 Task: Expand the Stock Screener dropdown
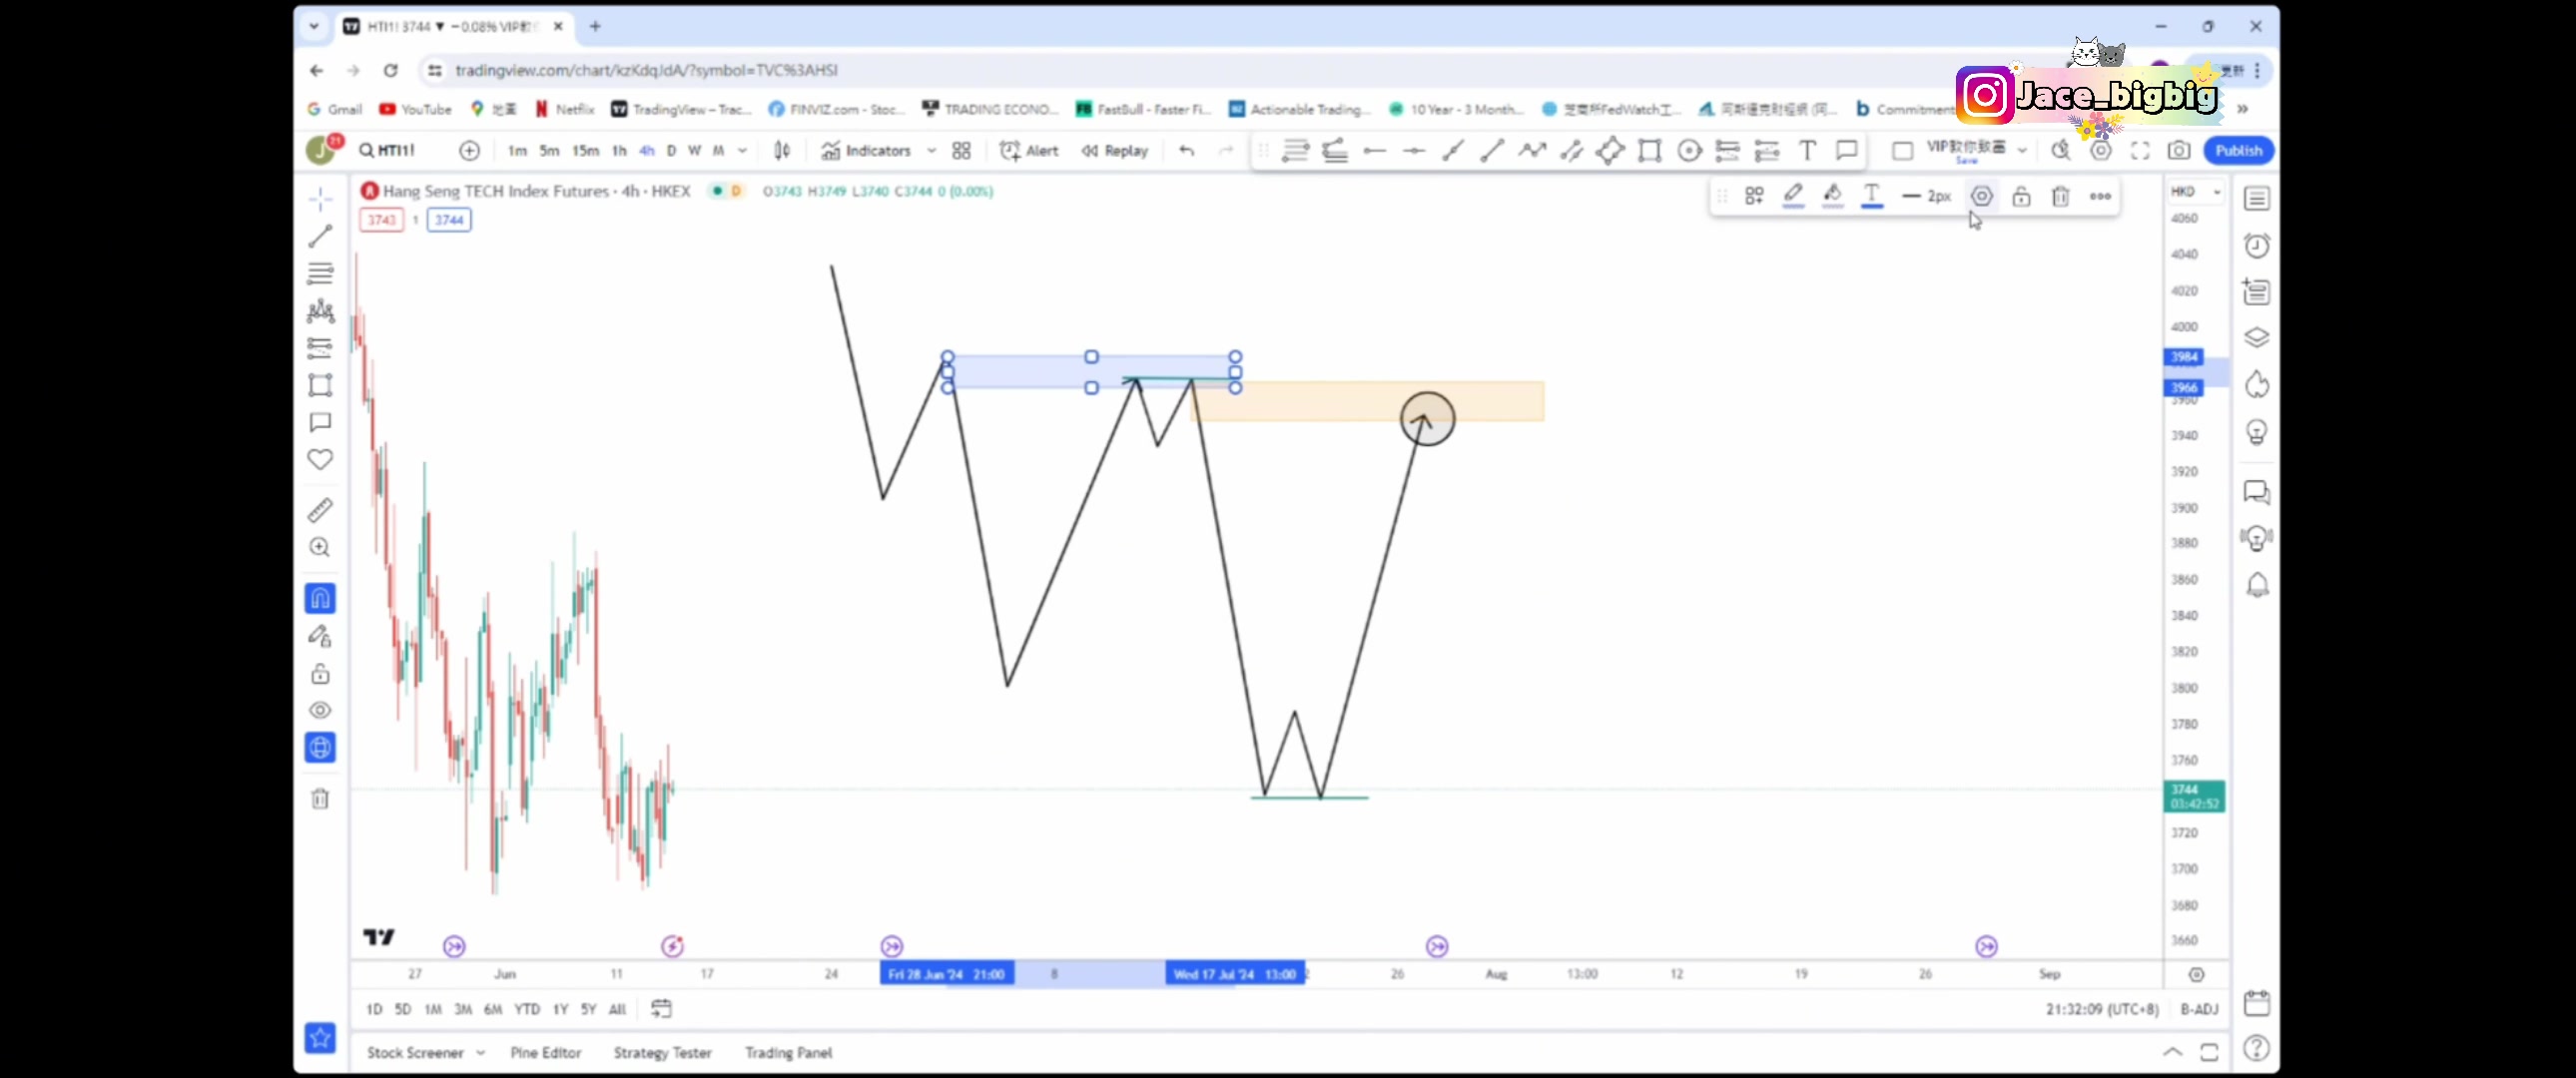point(481,1052)
